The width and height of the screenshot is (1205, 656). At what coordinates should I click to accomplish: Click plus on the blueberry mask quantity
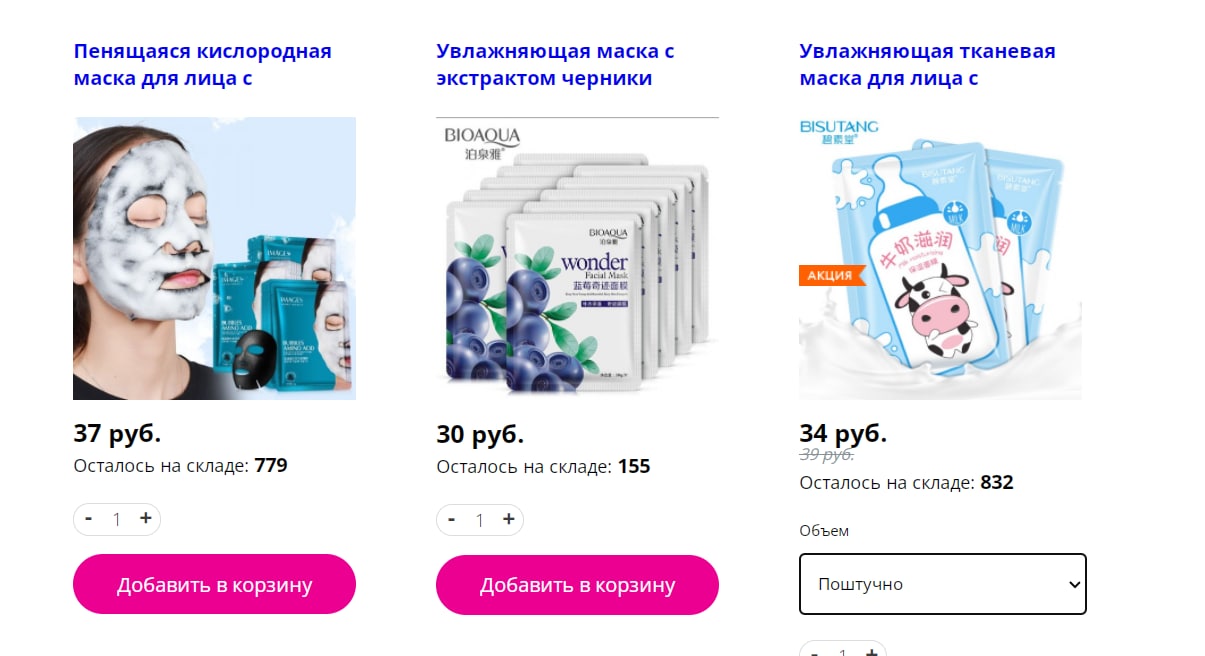point(509,519)
